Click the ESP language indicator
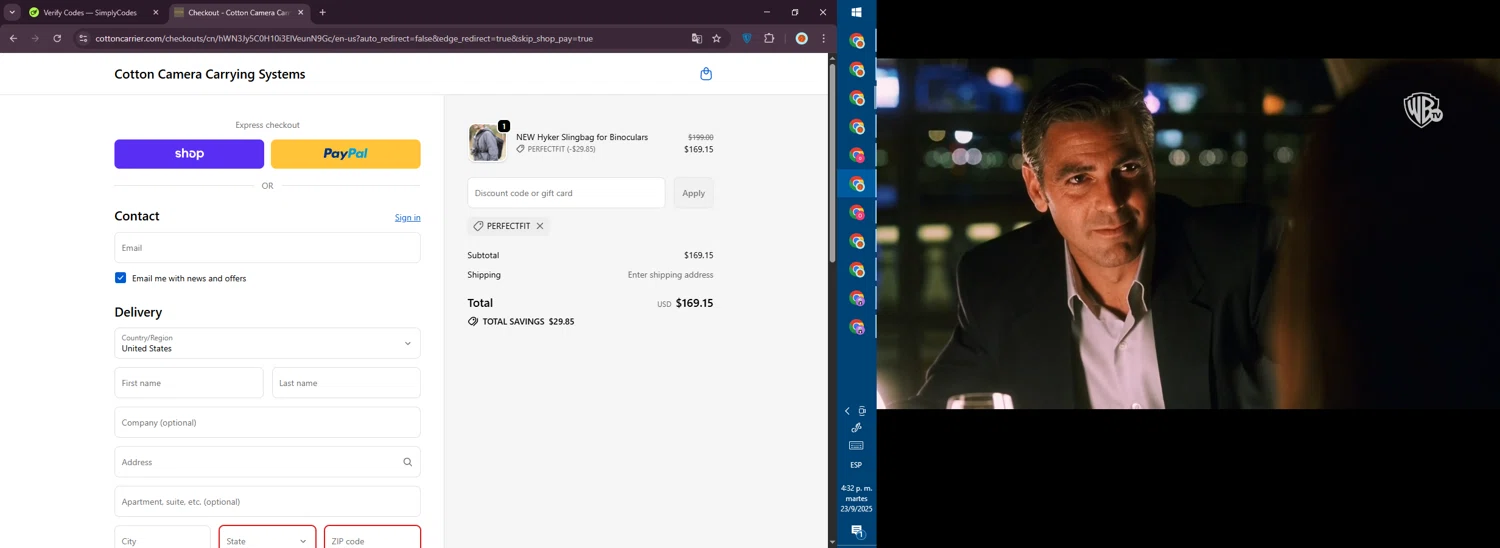Viewport: 1500px width, 548px height. coord(856,465)
